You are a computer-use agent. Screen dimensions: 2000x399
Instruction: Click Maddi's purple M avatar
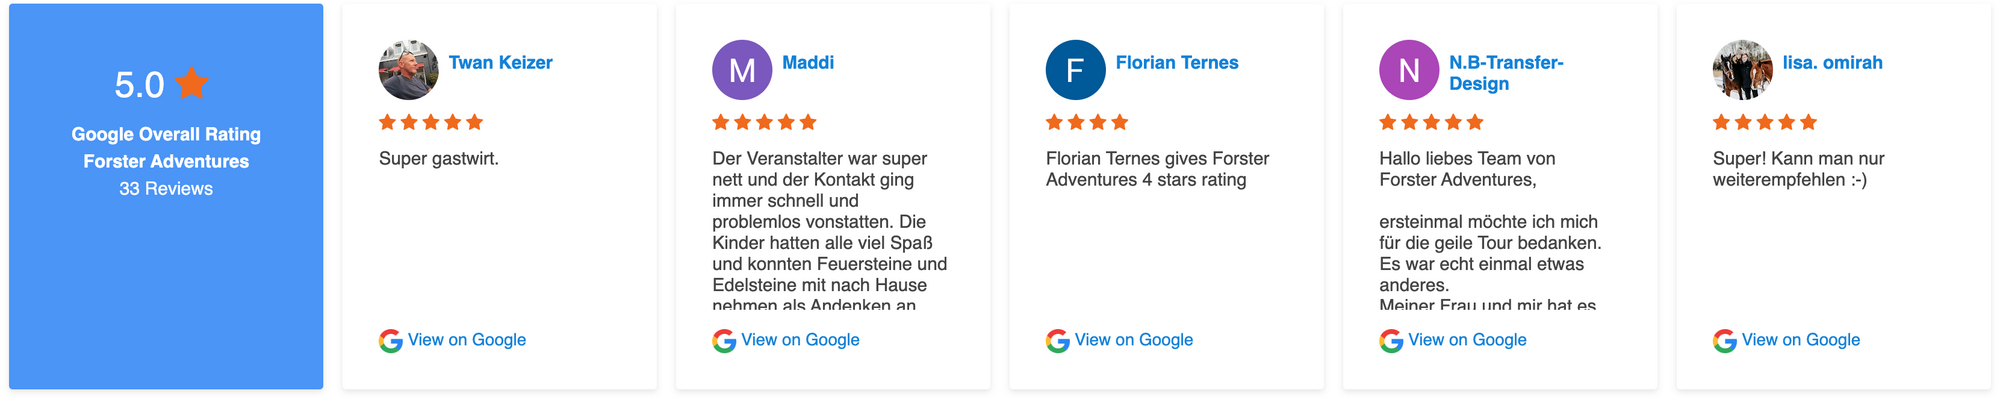point(742,70)
